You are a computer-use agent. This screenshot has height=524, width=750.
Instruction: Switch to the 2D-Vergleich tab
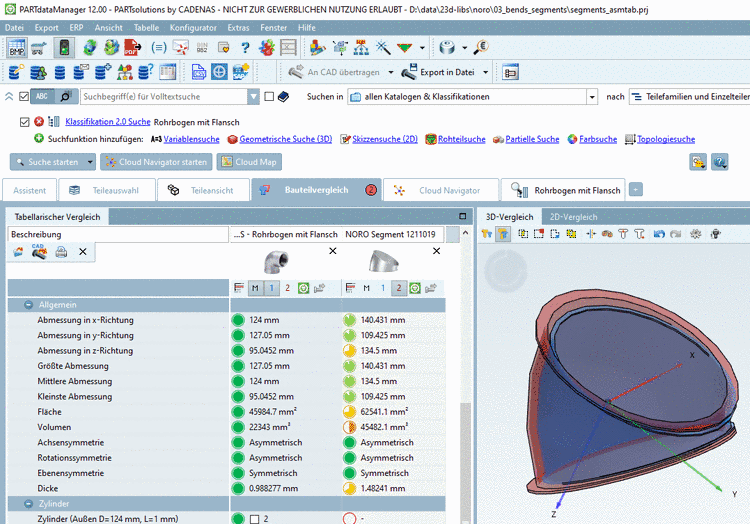tap(573, 217)
